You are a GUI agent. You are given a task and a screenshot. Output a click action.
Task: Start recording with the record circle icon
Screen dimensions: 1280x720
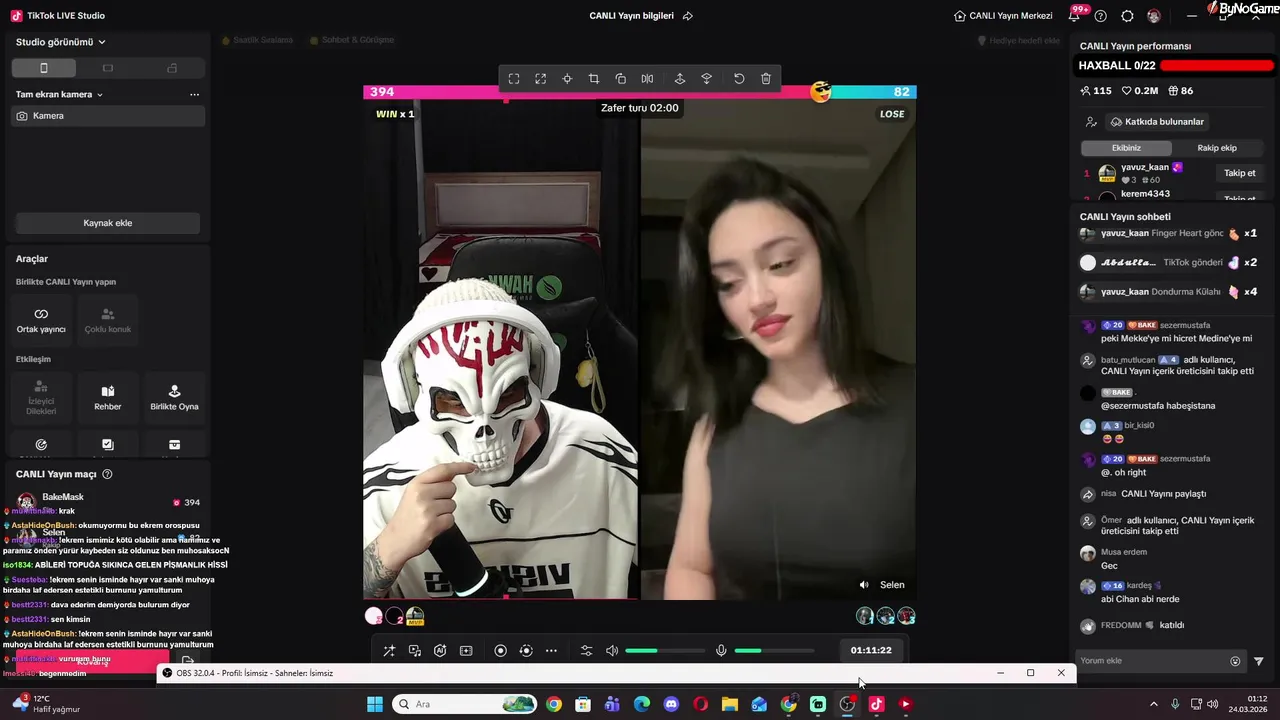(x=501, y=651)
